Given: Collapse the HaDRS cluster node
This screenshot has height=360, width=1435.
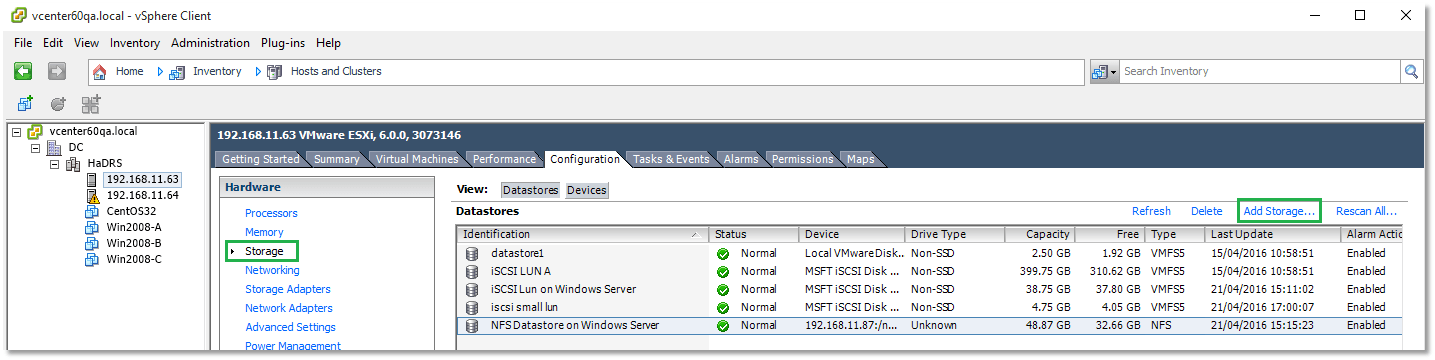Looking at the screenshot, I should pyautogui.click(x=55, y=163).
